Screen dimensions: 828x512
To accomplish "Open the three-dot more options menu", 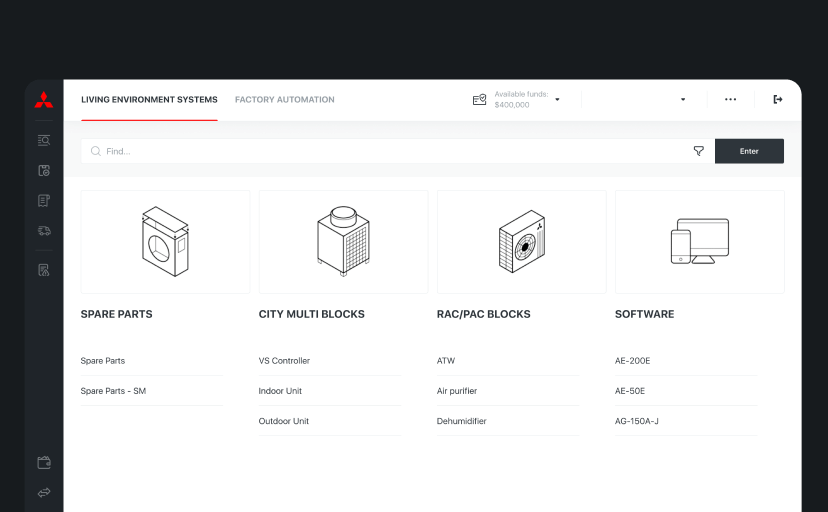I will point(731,100).
